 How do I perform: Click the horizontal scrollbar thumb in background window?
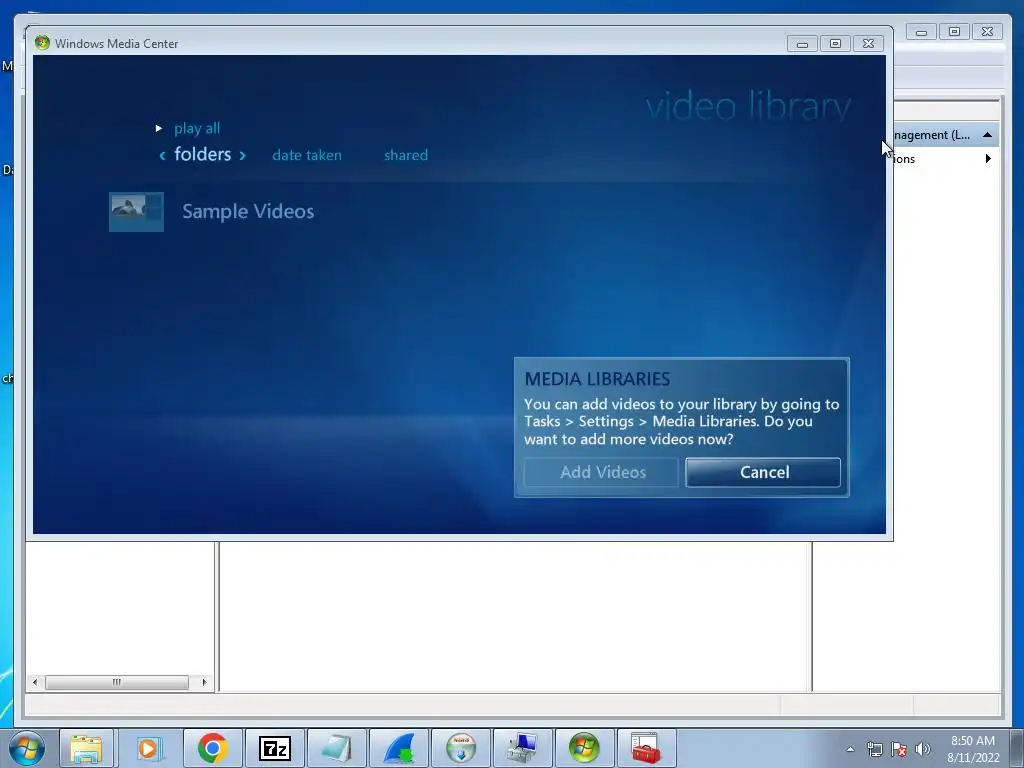pos(117,682)
